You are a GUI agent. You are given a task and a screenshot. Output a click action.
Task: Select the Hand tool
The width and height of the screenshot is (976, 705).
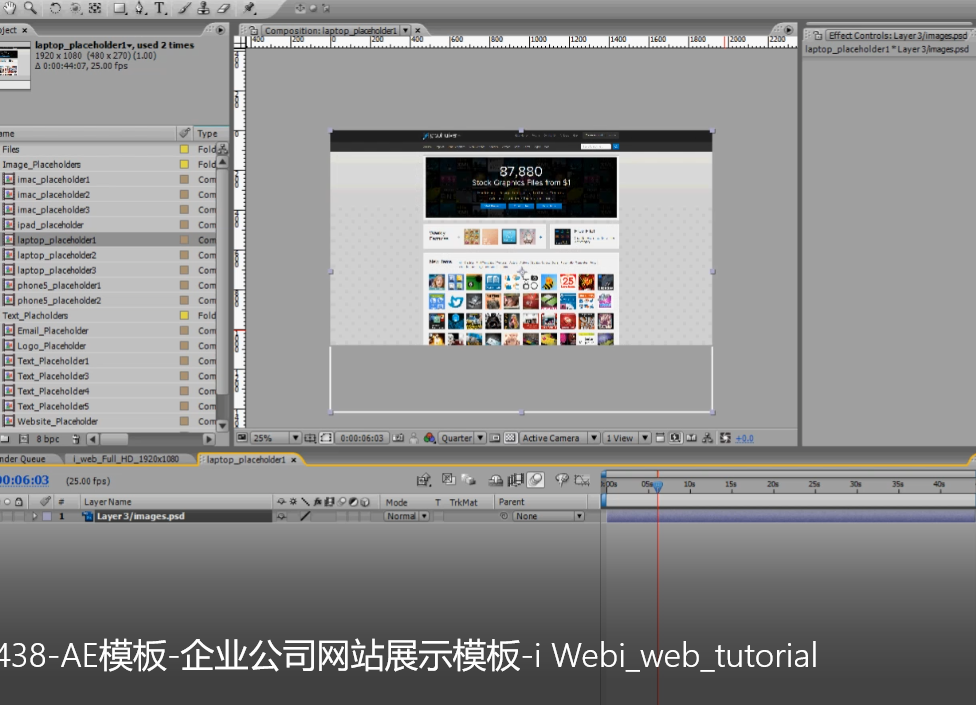click(x=9, y=7)
